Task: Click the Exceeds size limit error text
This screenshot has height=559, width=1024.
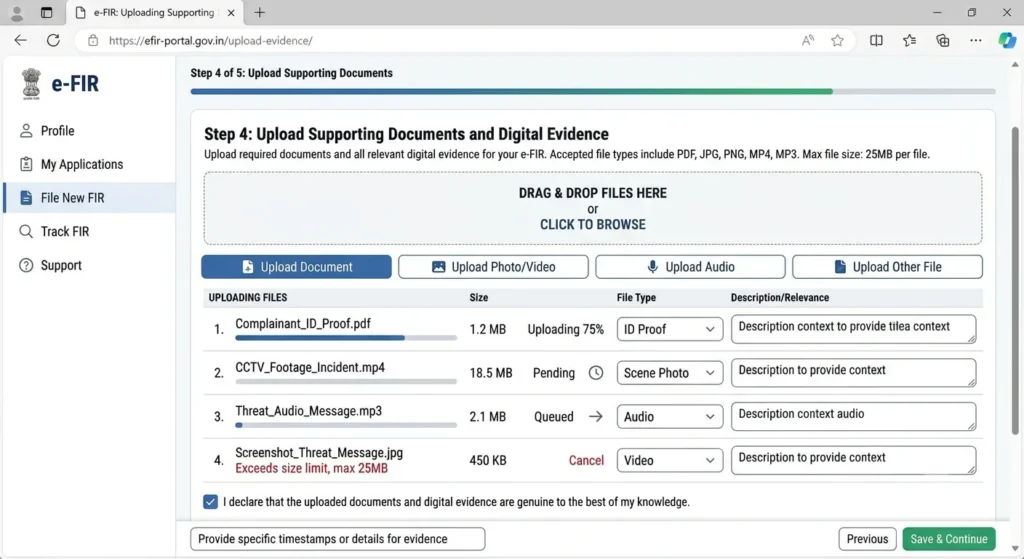Action: click(x=312, y=468)
